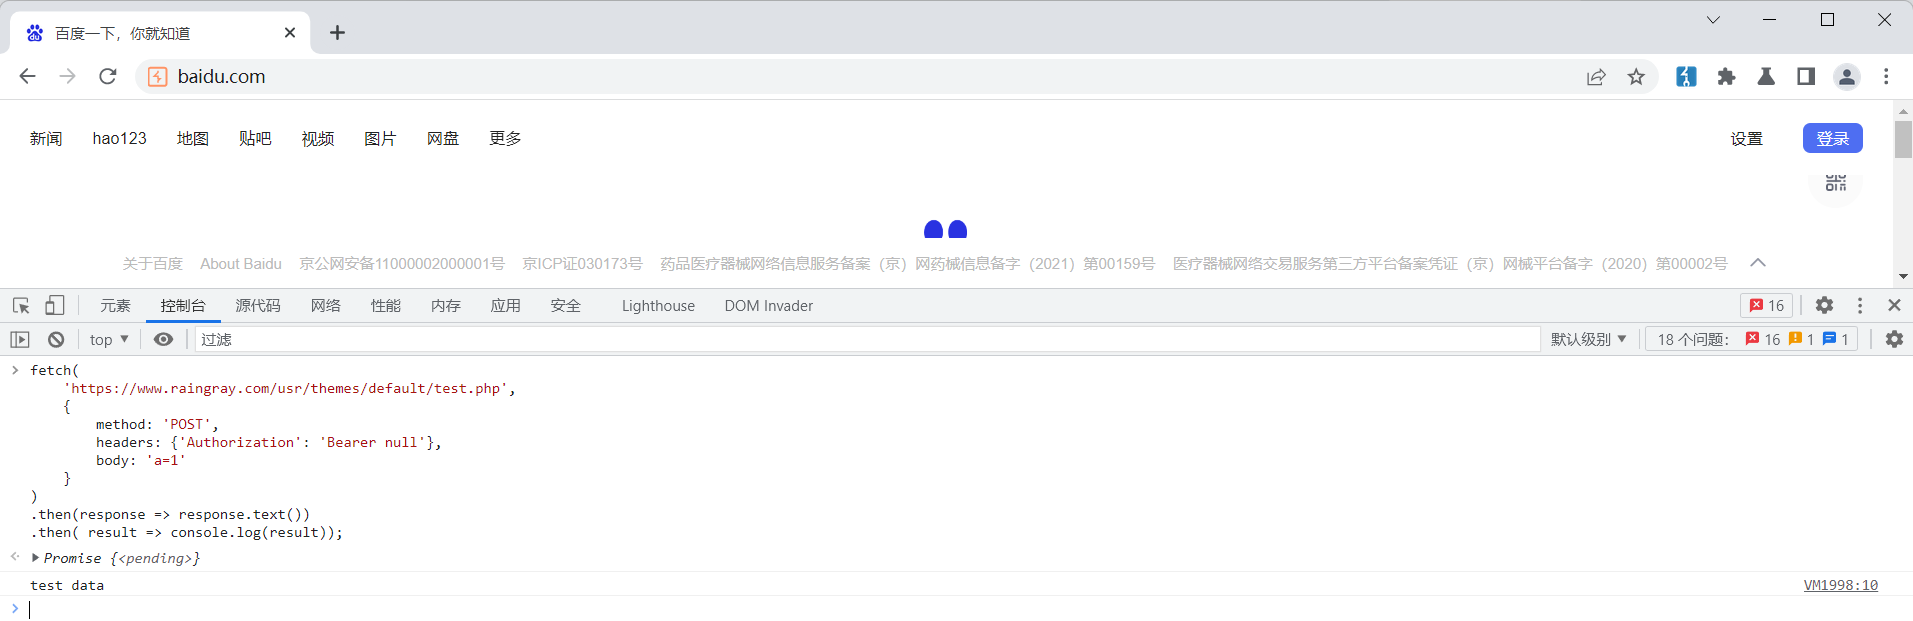1913x621 pixels.
Task: Click the 16 errors badge in DevTools
Action: coord(1767,306)
